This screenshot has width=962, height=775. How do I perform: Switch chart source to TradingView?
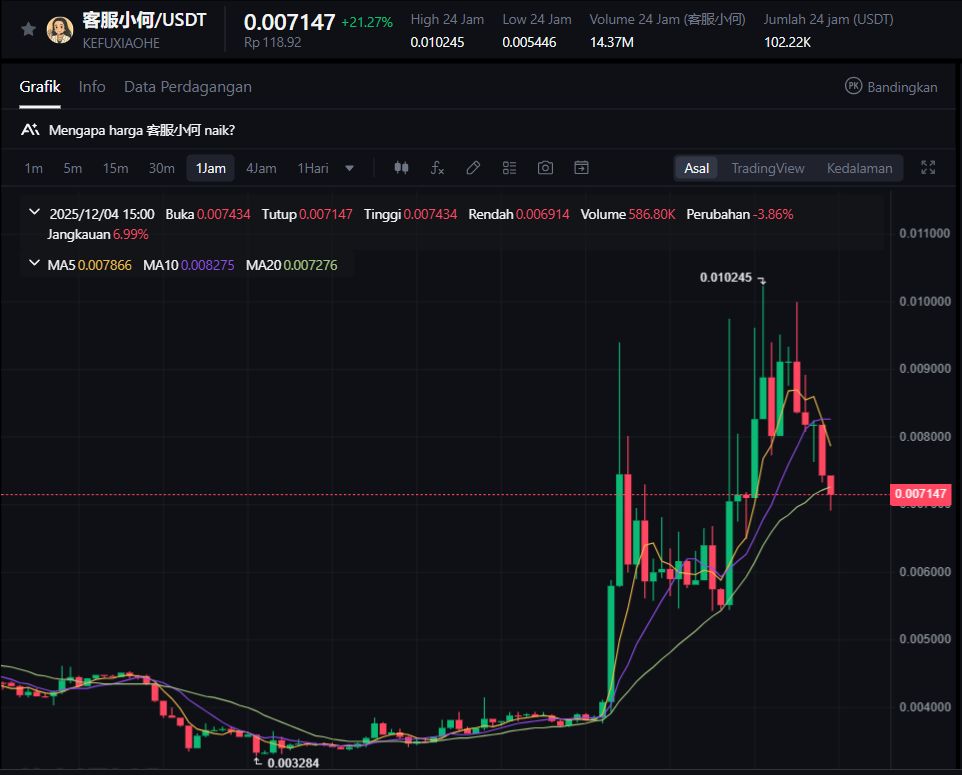coord(767,168)
